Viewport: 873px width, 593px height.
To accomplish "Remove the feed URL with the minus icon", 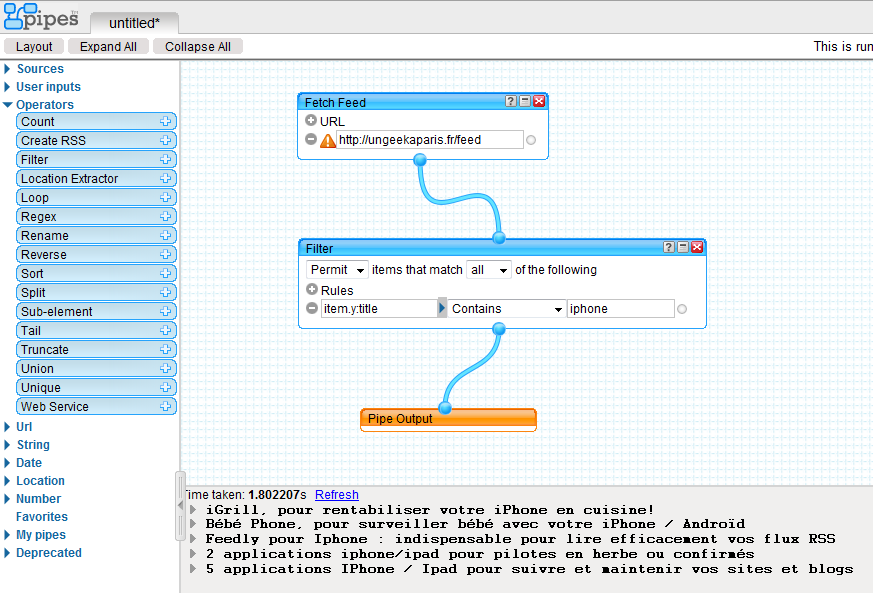I will click(311, 140).
